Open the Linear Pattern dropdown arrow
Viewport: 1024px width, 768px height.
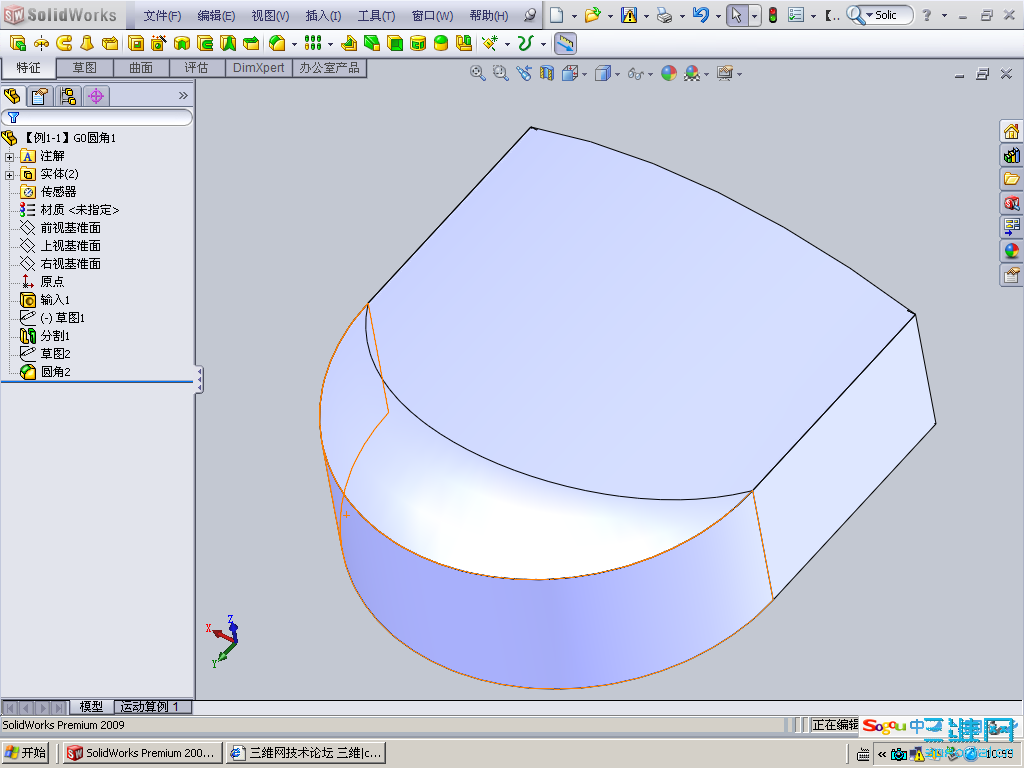click(x=330, y=44)
